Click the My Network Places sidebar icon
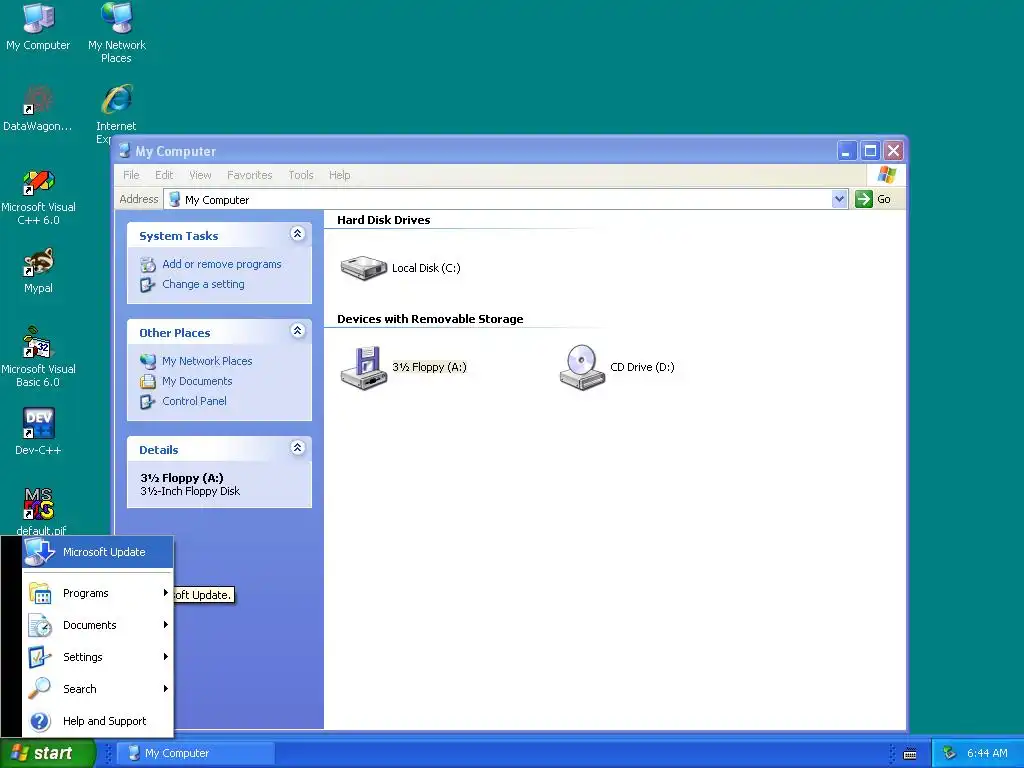This screenshot has width=1024, height=768. tap(148, 361)
